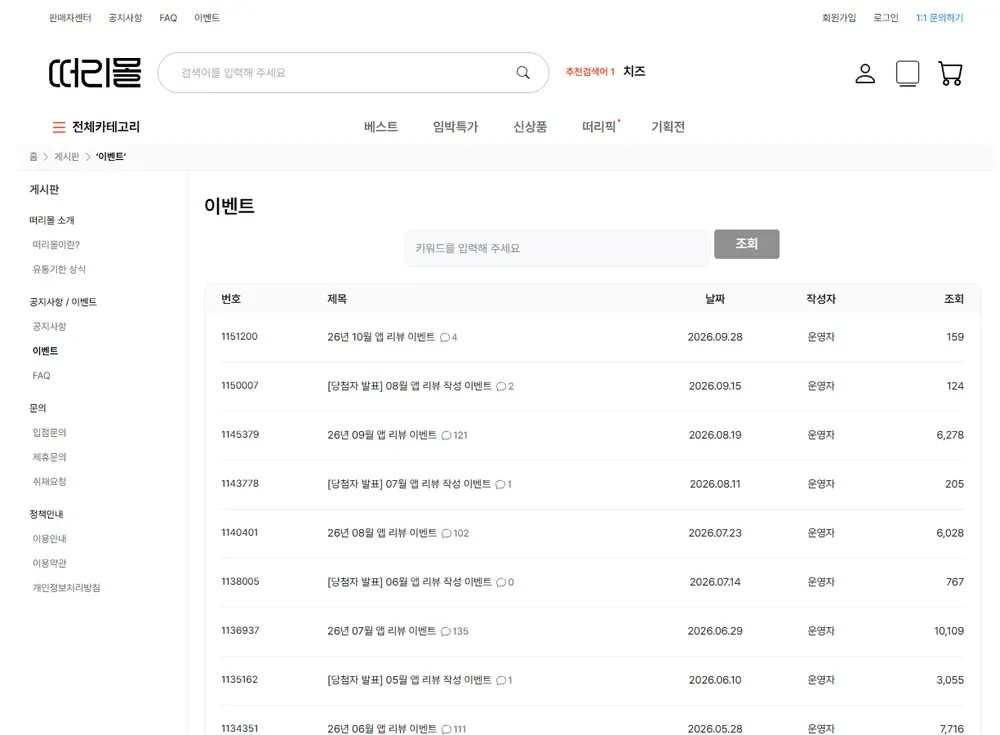Open 유통기한 상식 in the sidebar

click(59, 269)
